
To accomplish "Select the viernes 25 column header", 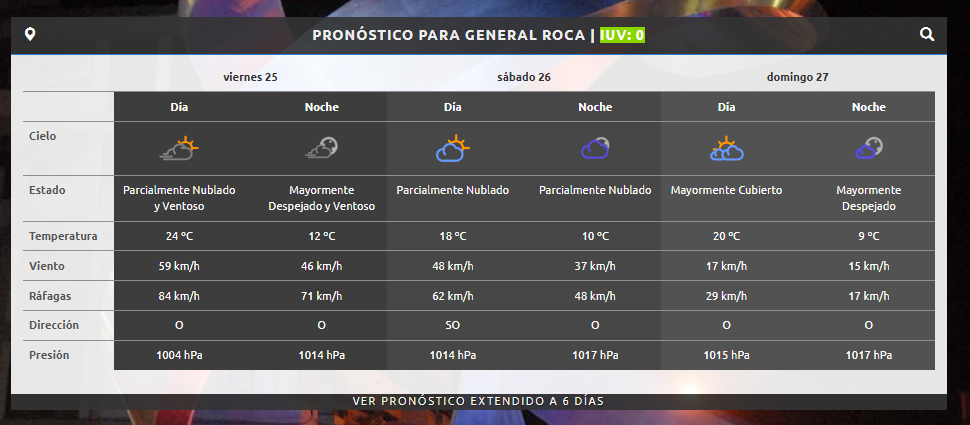I will [250, 77].
